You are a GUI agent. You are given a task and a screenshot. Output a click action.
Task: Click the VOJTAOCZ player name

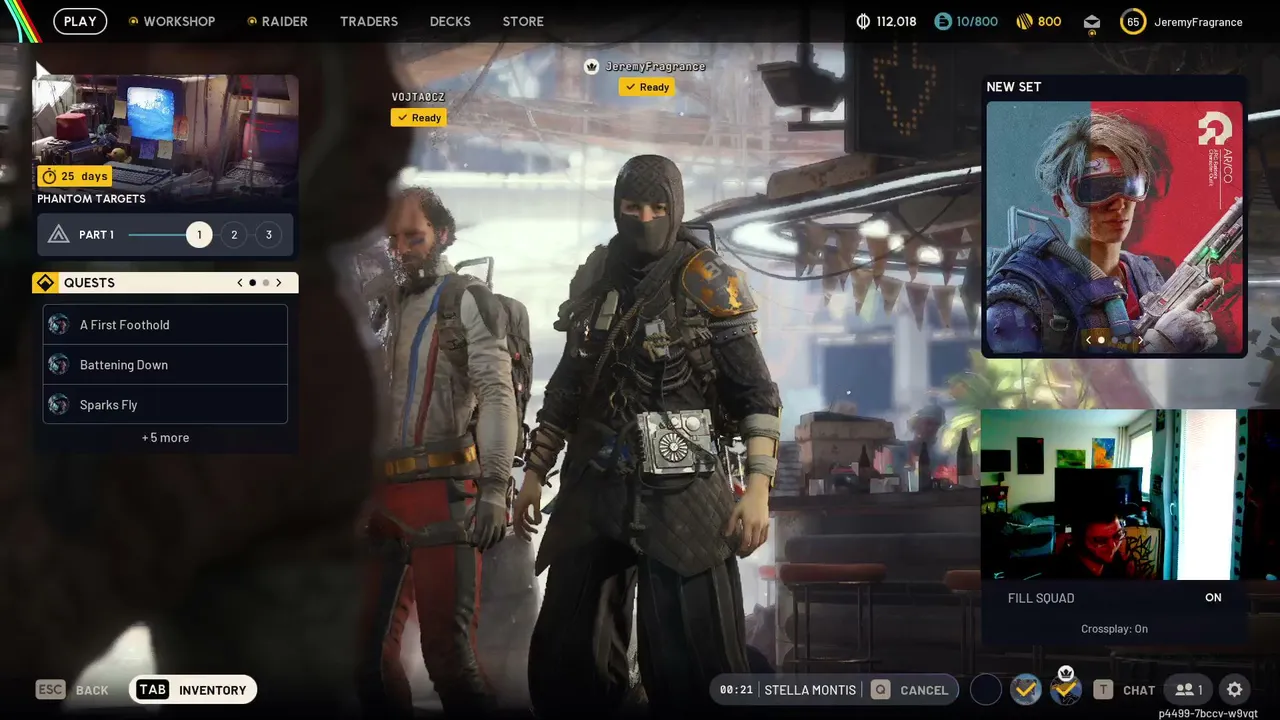pyautogui.click(x=418, y=97)
